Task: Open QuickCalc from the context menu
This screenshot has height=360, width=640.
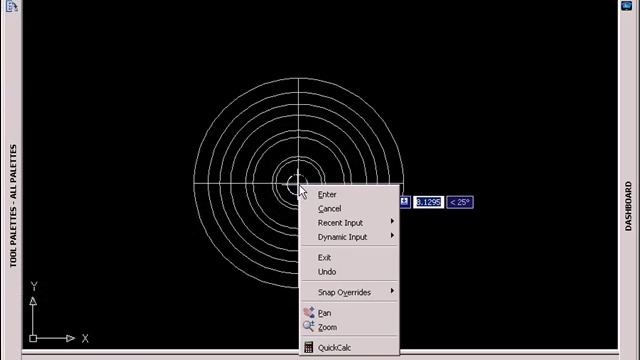Action: tap(349, 348)
